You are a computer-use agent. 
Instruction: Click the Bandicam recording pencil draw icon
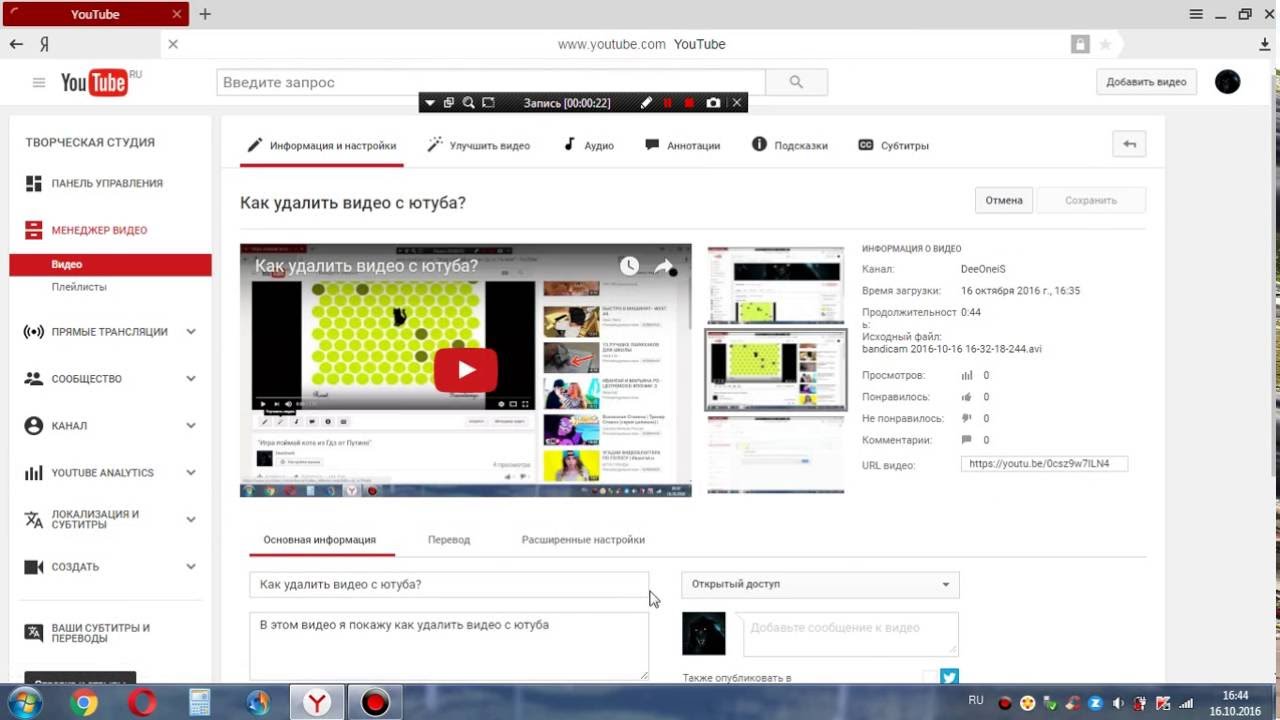[x=646, y=103]
